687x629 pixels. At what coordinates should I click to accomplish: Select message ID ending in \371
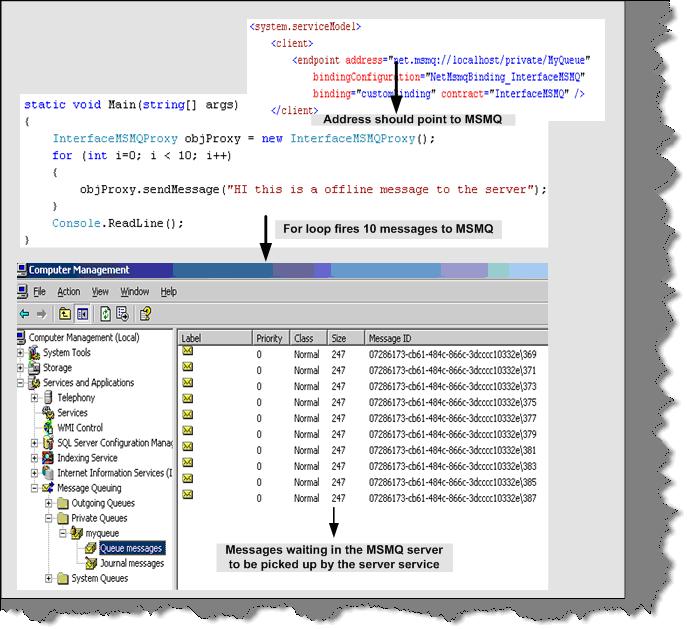click(453, 371)
